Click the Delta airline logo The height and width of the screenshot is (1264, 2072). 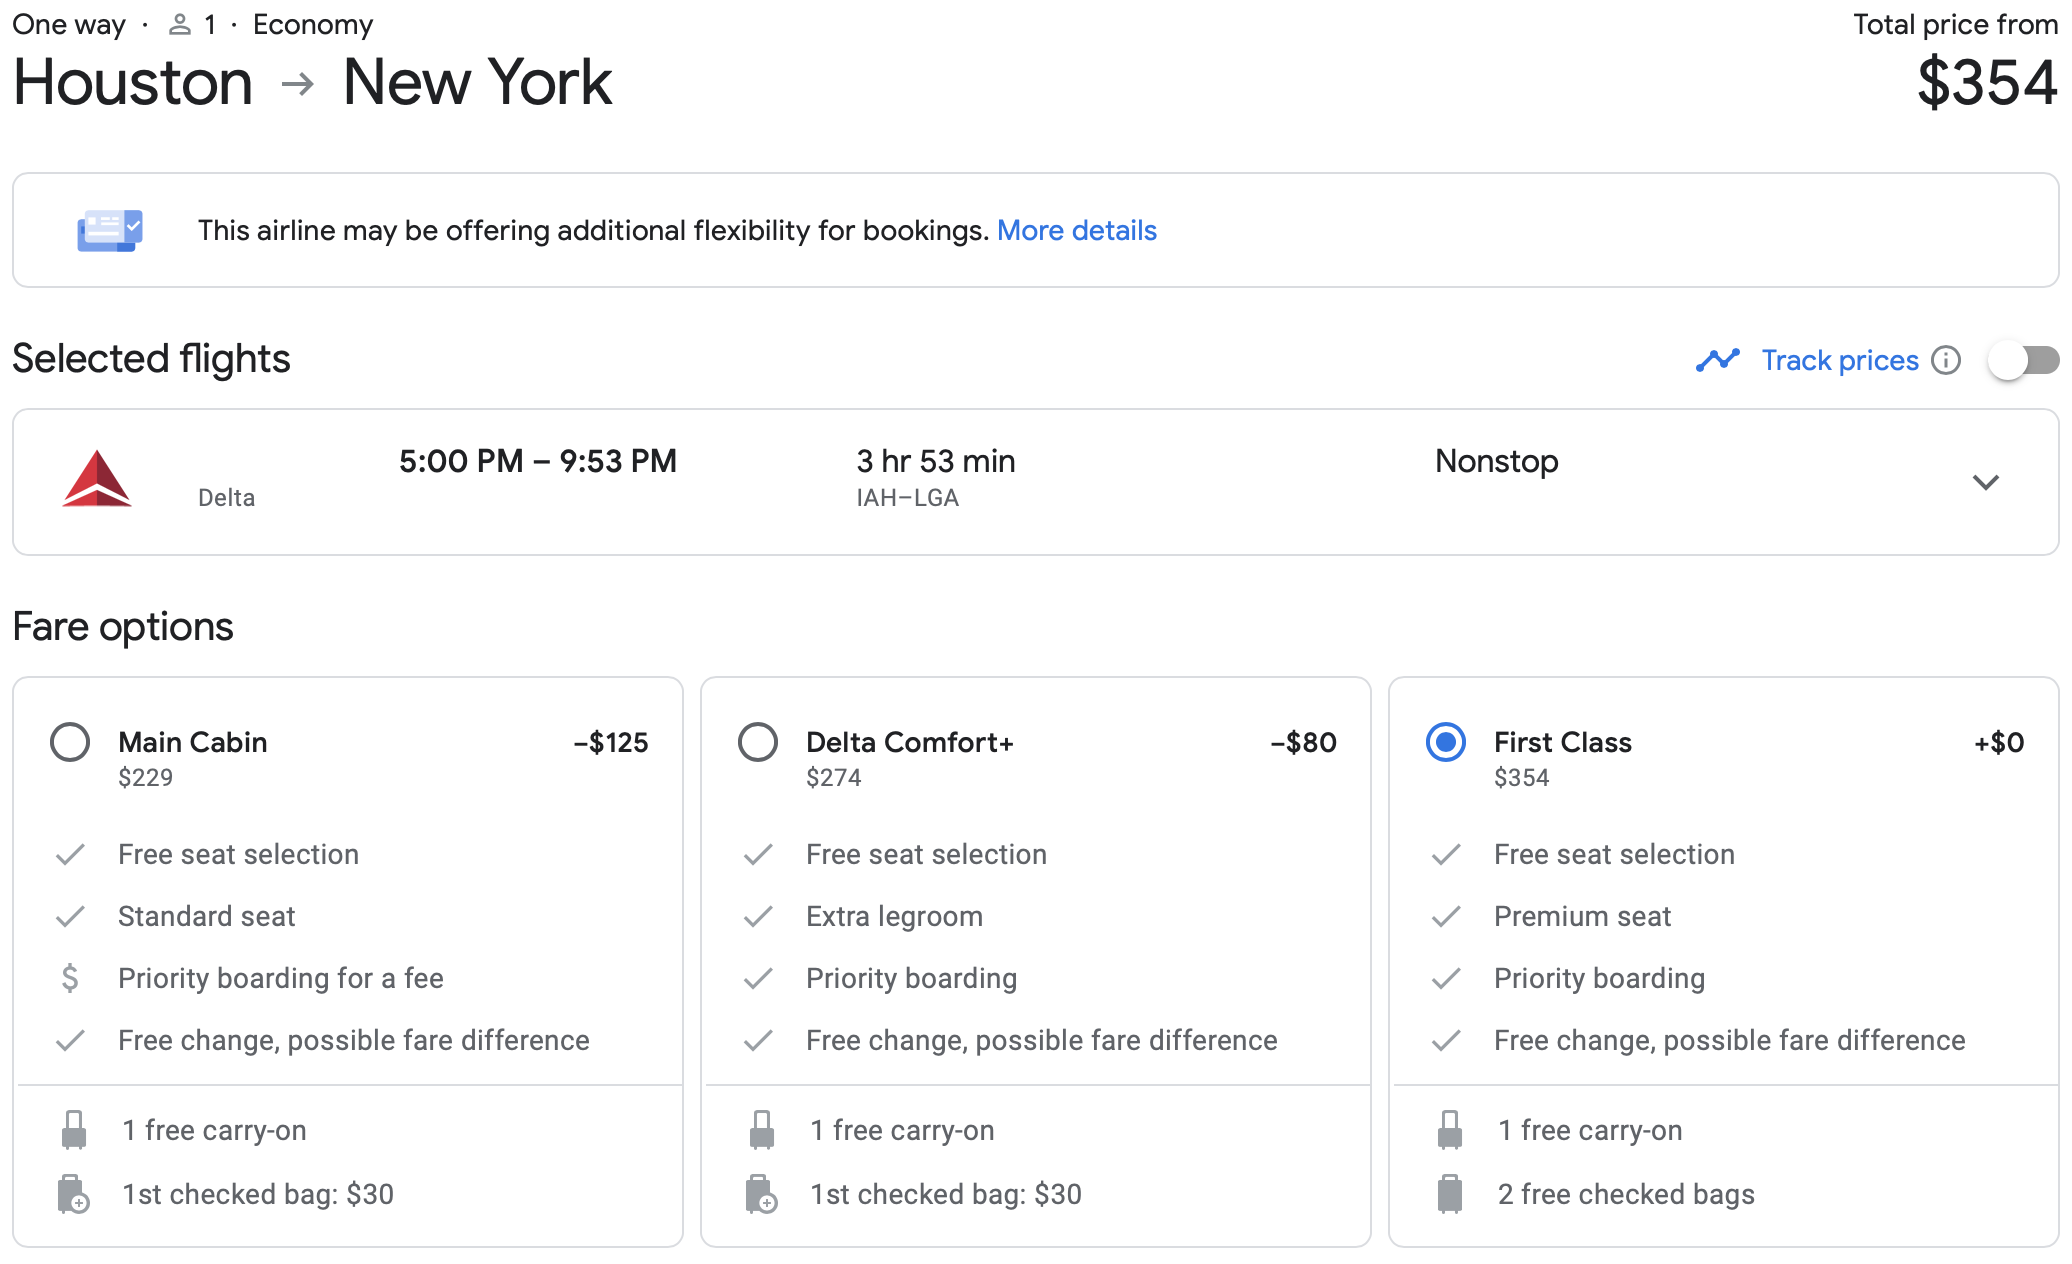tap(98, 479)
